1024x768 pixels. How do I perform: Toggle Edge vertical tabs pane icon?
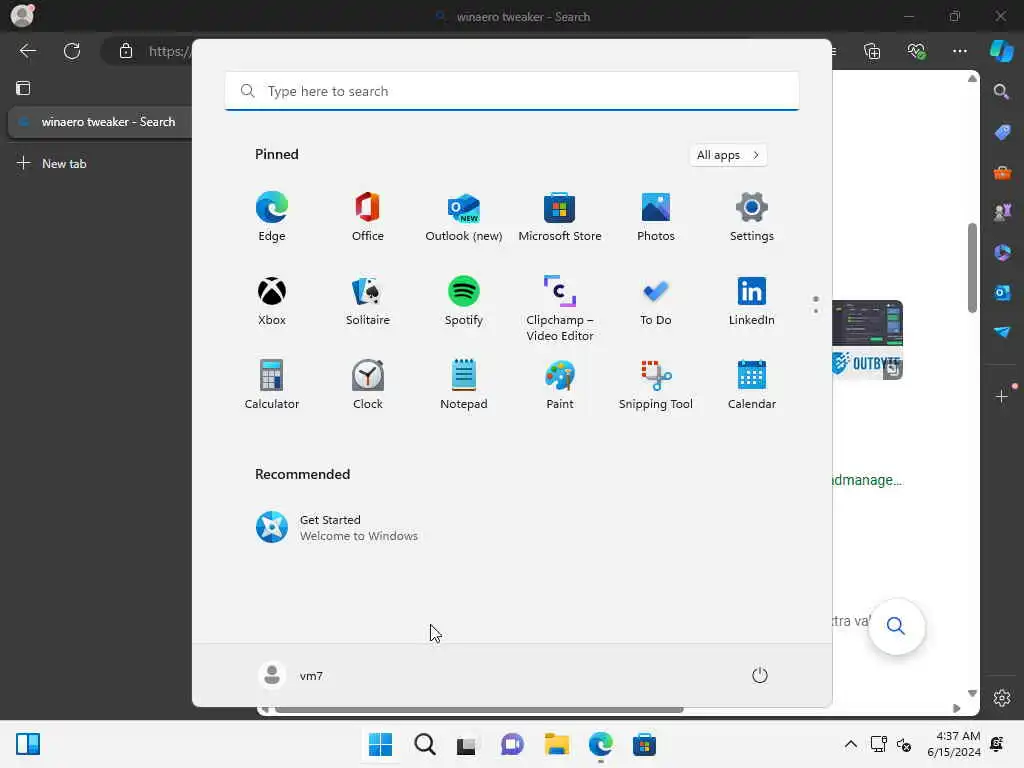tap(23, 88)
